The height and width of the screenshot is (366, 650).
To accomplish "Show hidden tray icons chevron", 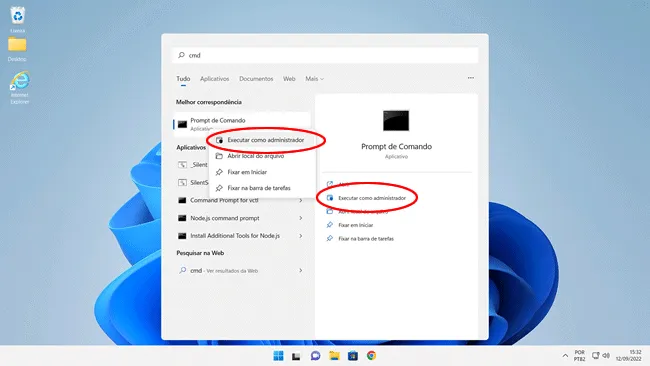I will [x=565, y=356].
